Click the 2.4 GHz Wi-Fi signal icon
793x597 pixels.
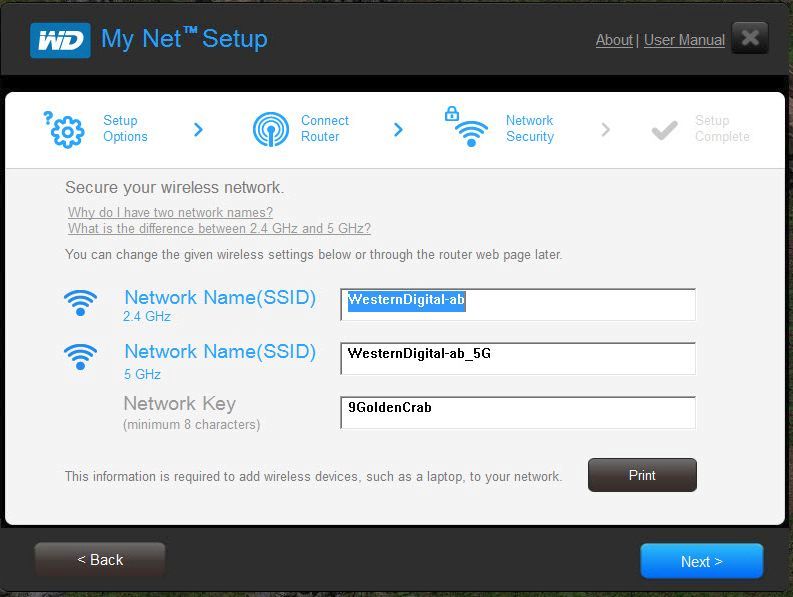click(80, 303)
